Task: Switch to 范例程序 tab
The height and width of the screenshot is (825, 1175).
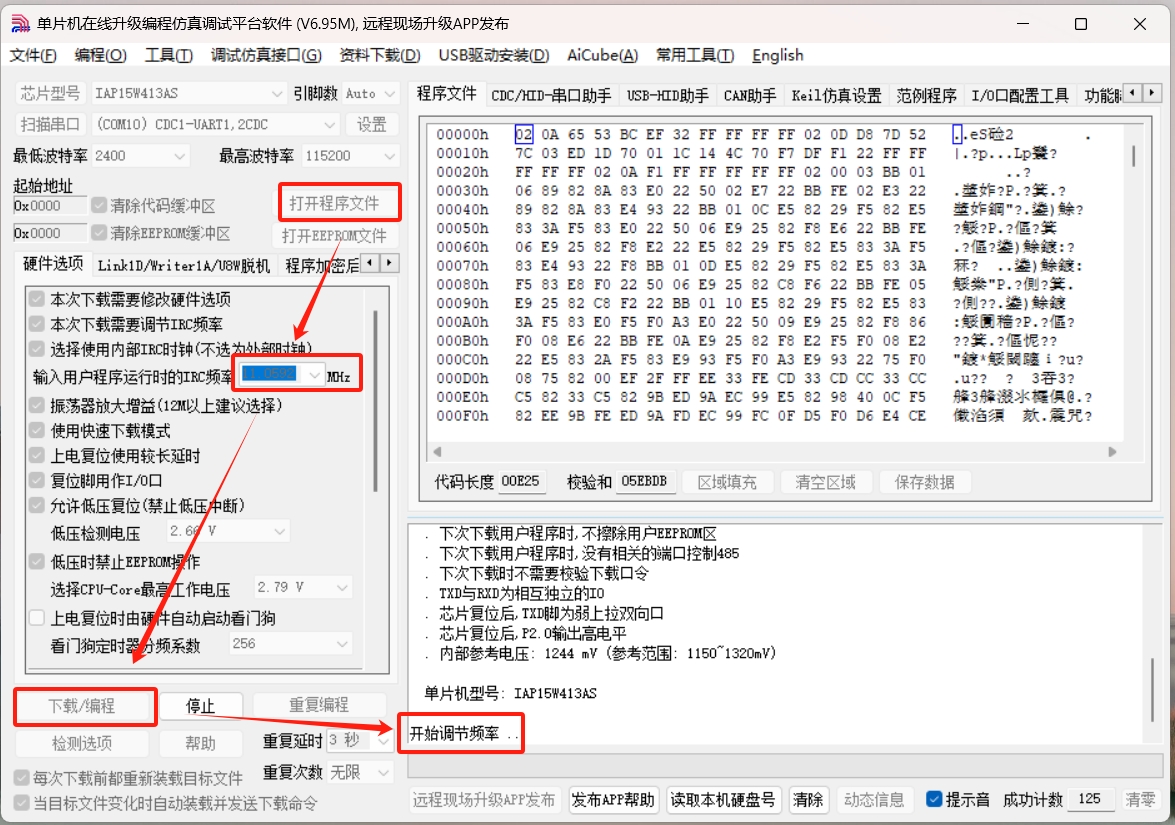Action: (x=926, y=95)
